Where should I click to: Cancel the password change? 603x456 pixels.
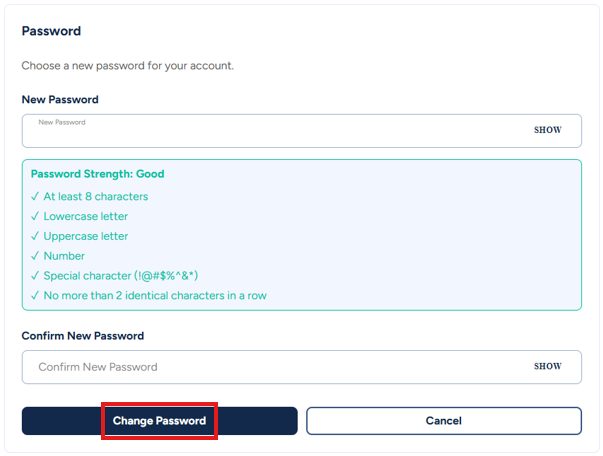[x=443, y=421]
